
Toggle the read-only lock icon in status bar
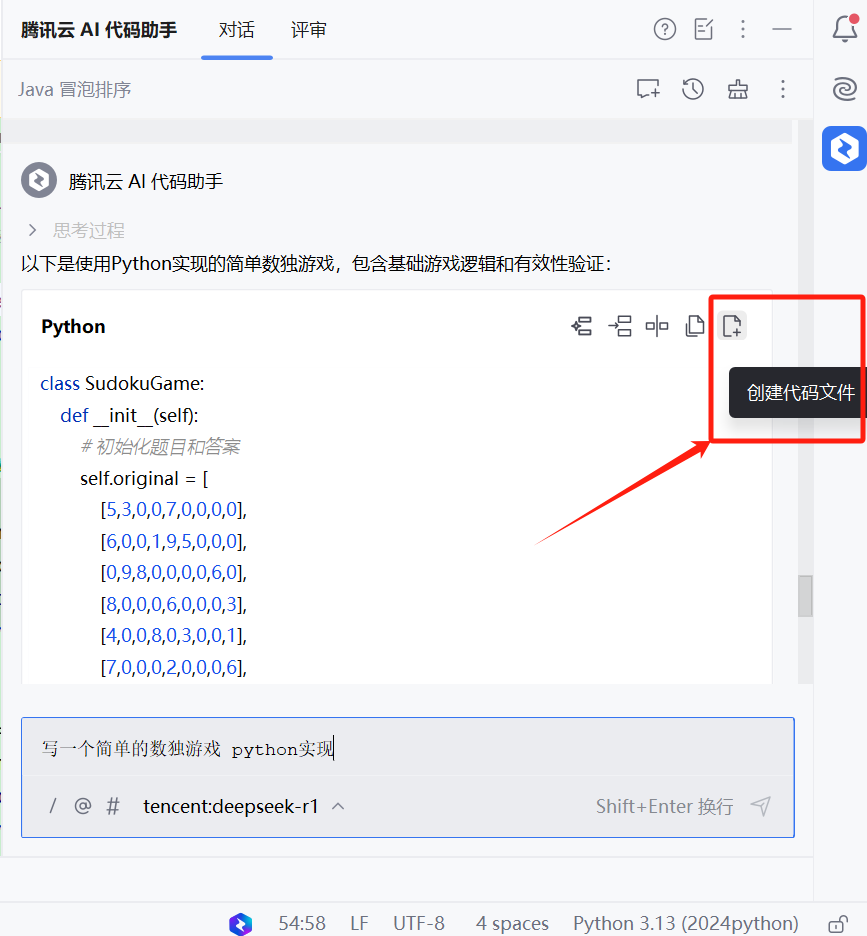[x=838, y=923]
